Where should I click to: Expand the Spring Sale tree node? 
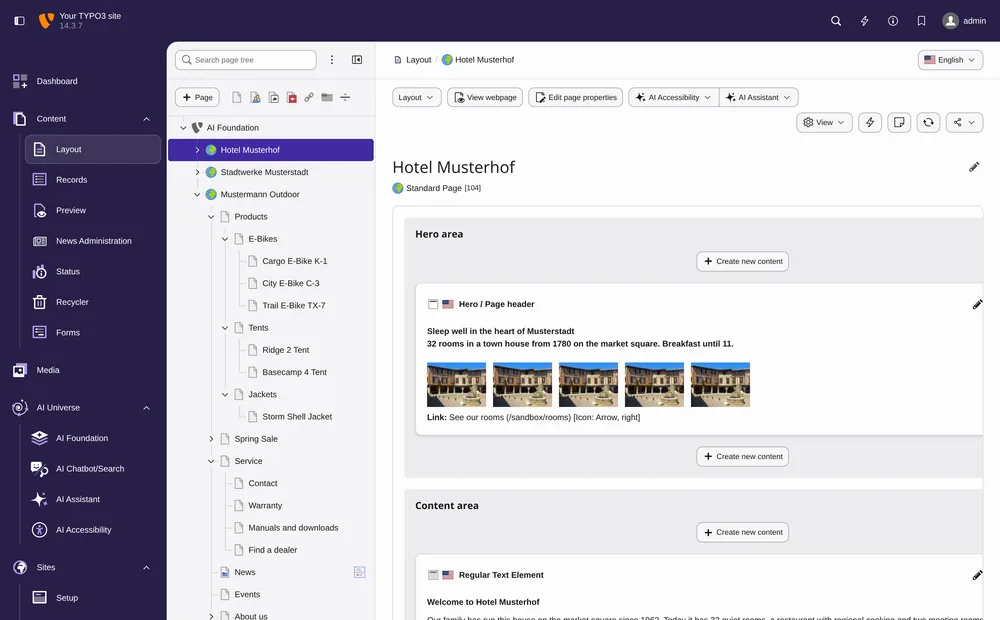211,439
